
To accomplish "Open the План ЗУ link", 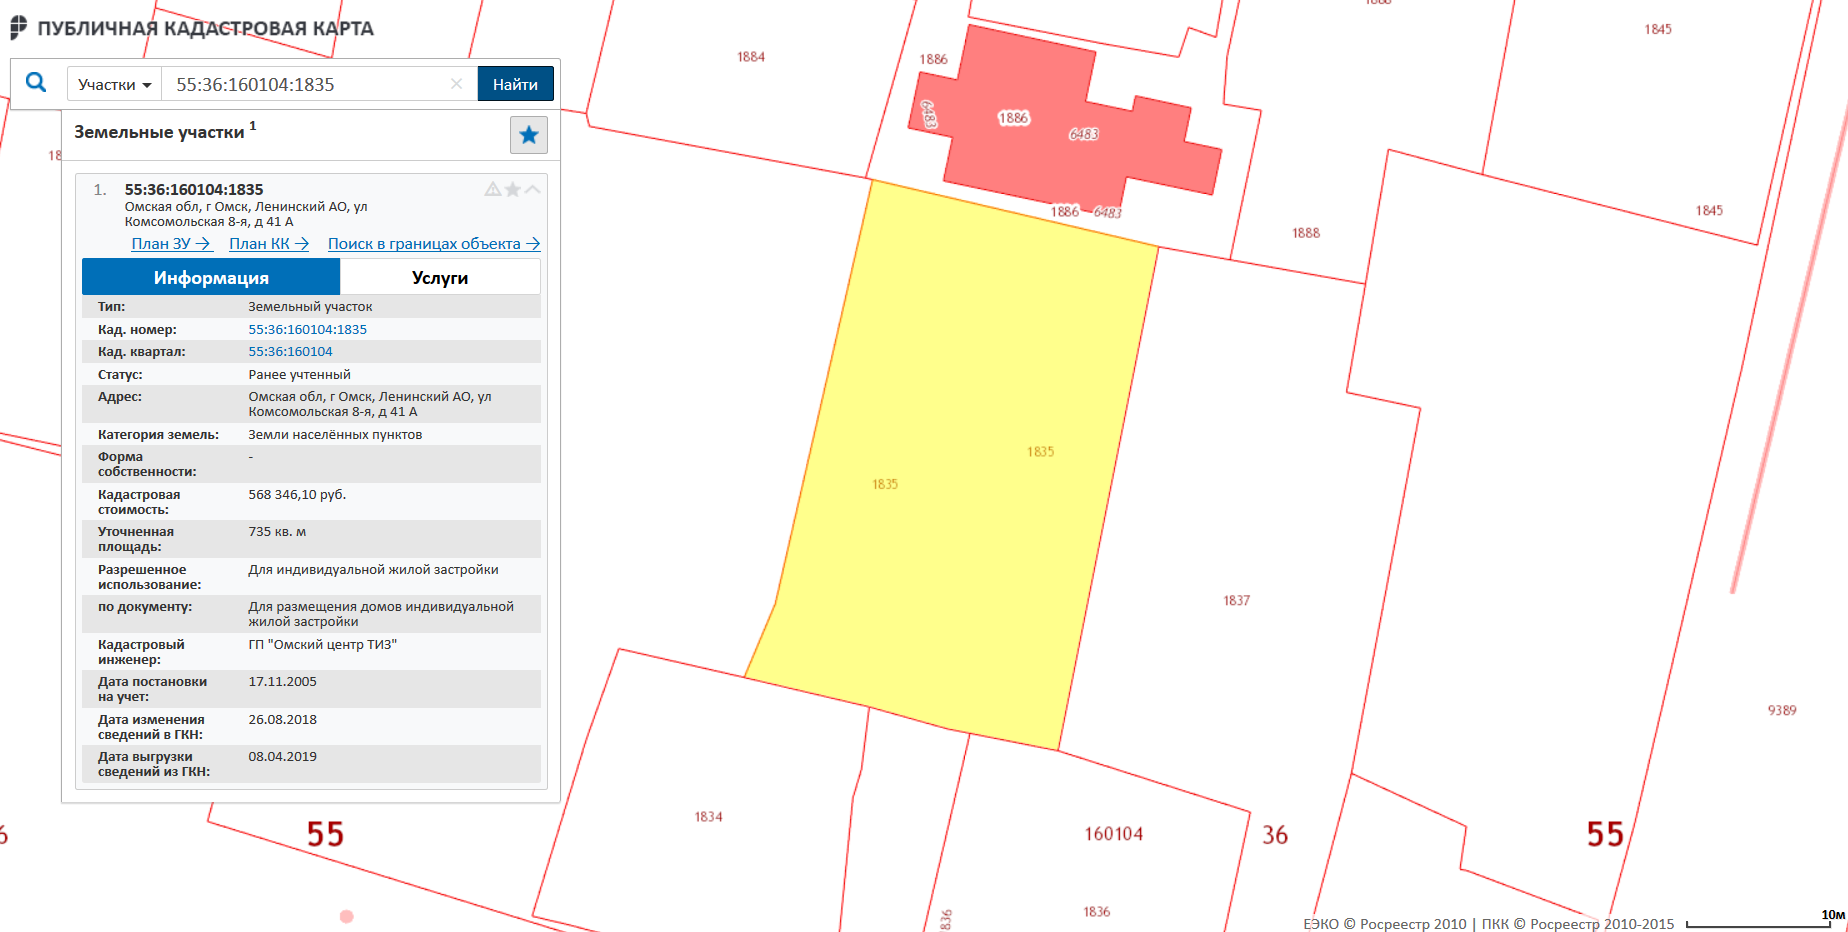I will coord(170,244).
